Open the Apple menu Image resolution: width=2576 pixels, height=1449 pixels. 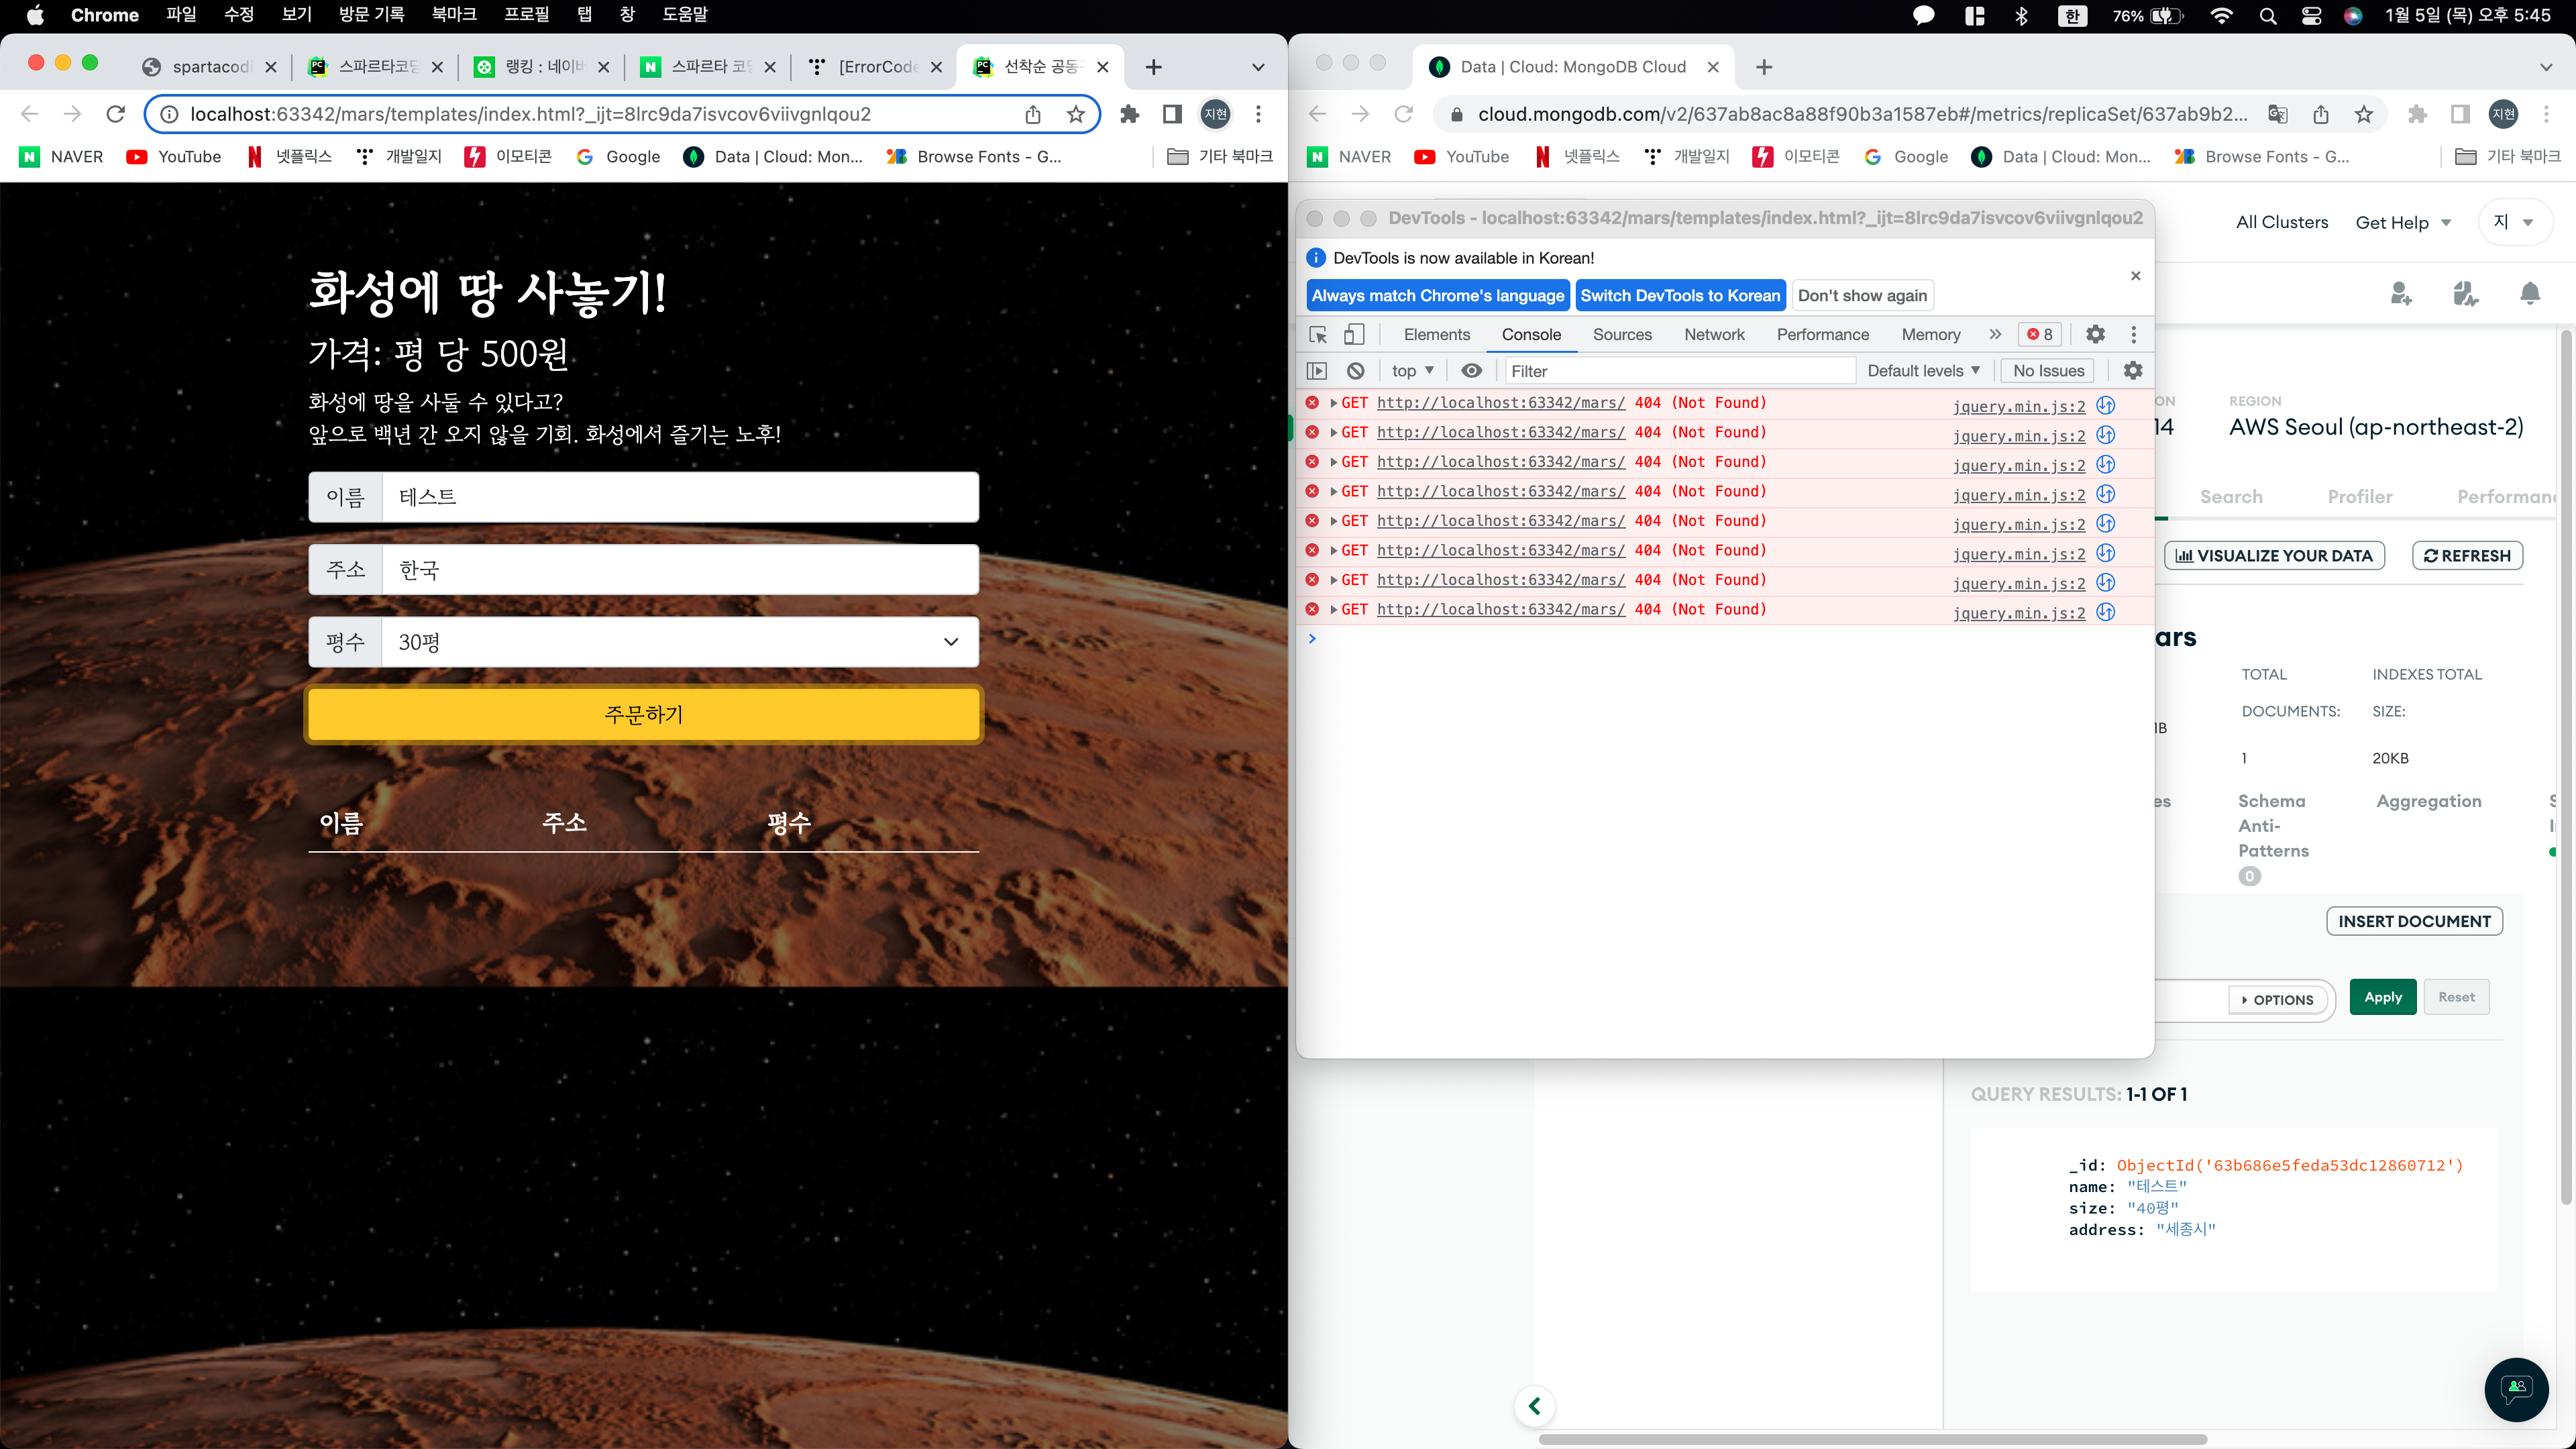(35, 16)
